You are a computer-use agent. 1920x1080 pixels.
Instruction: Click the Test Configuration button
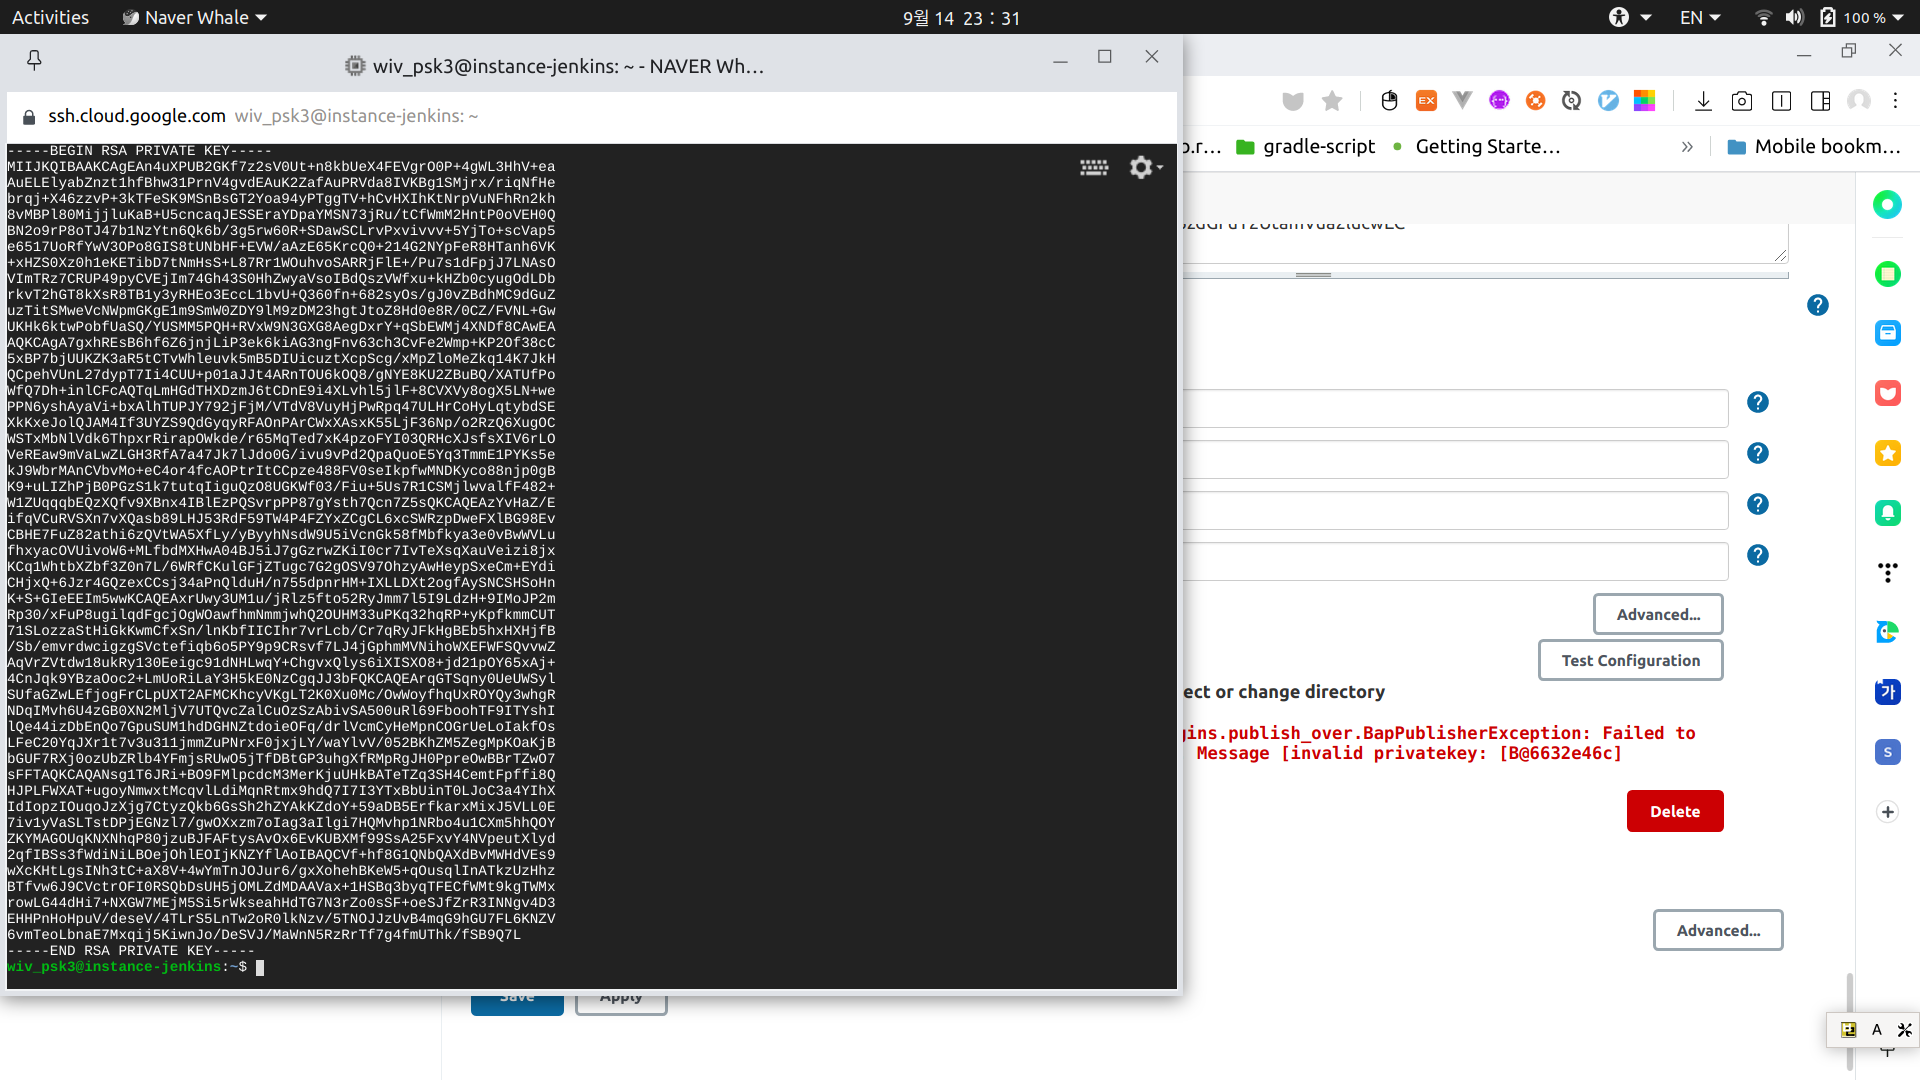[1630, 660]
